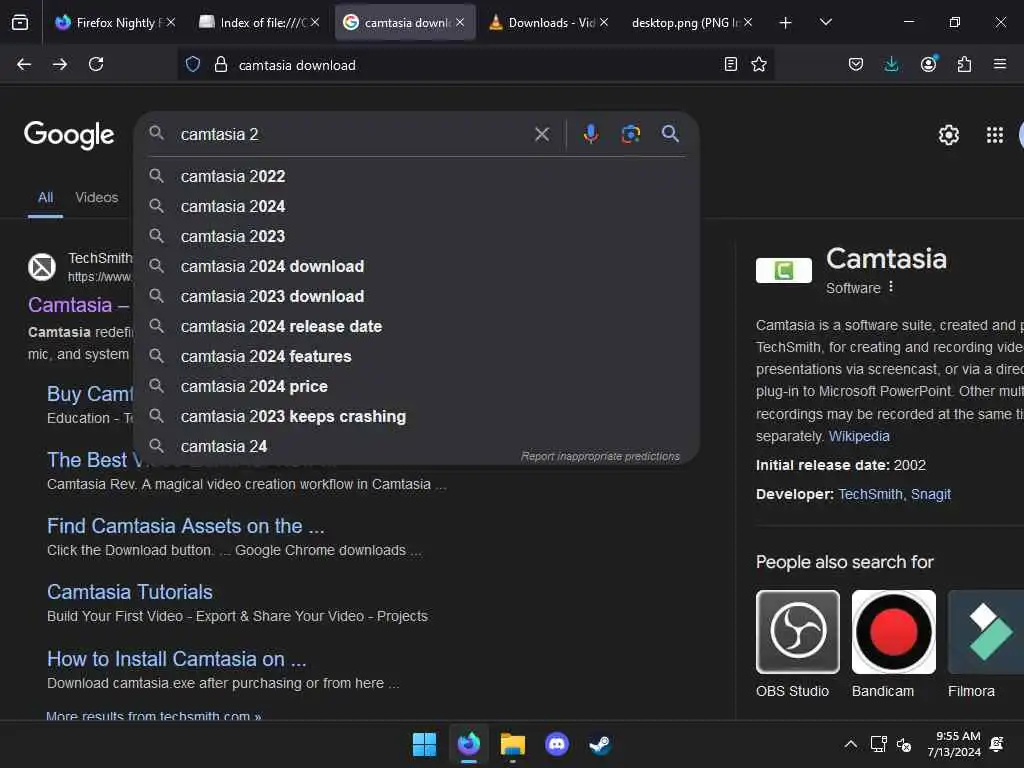Choose suggestion camtasia 2024 download
The width and height of the screenshot is (1024, 768).
point(417,266)
